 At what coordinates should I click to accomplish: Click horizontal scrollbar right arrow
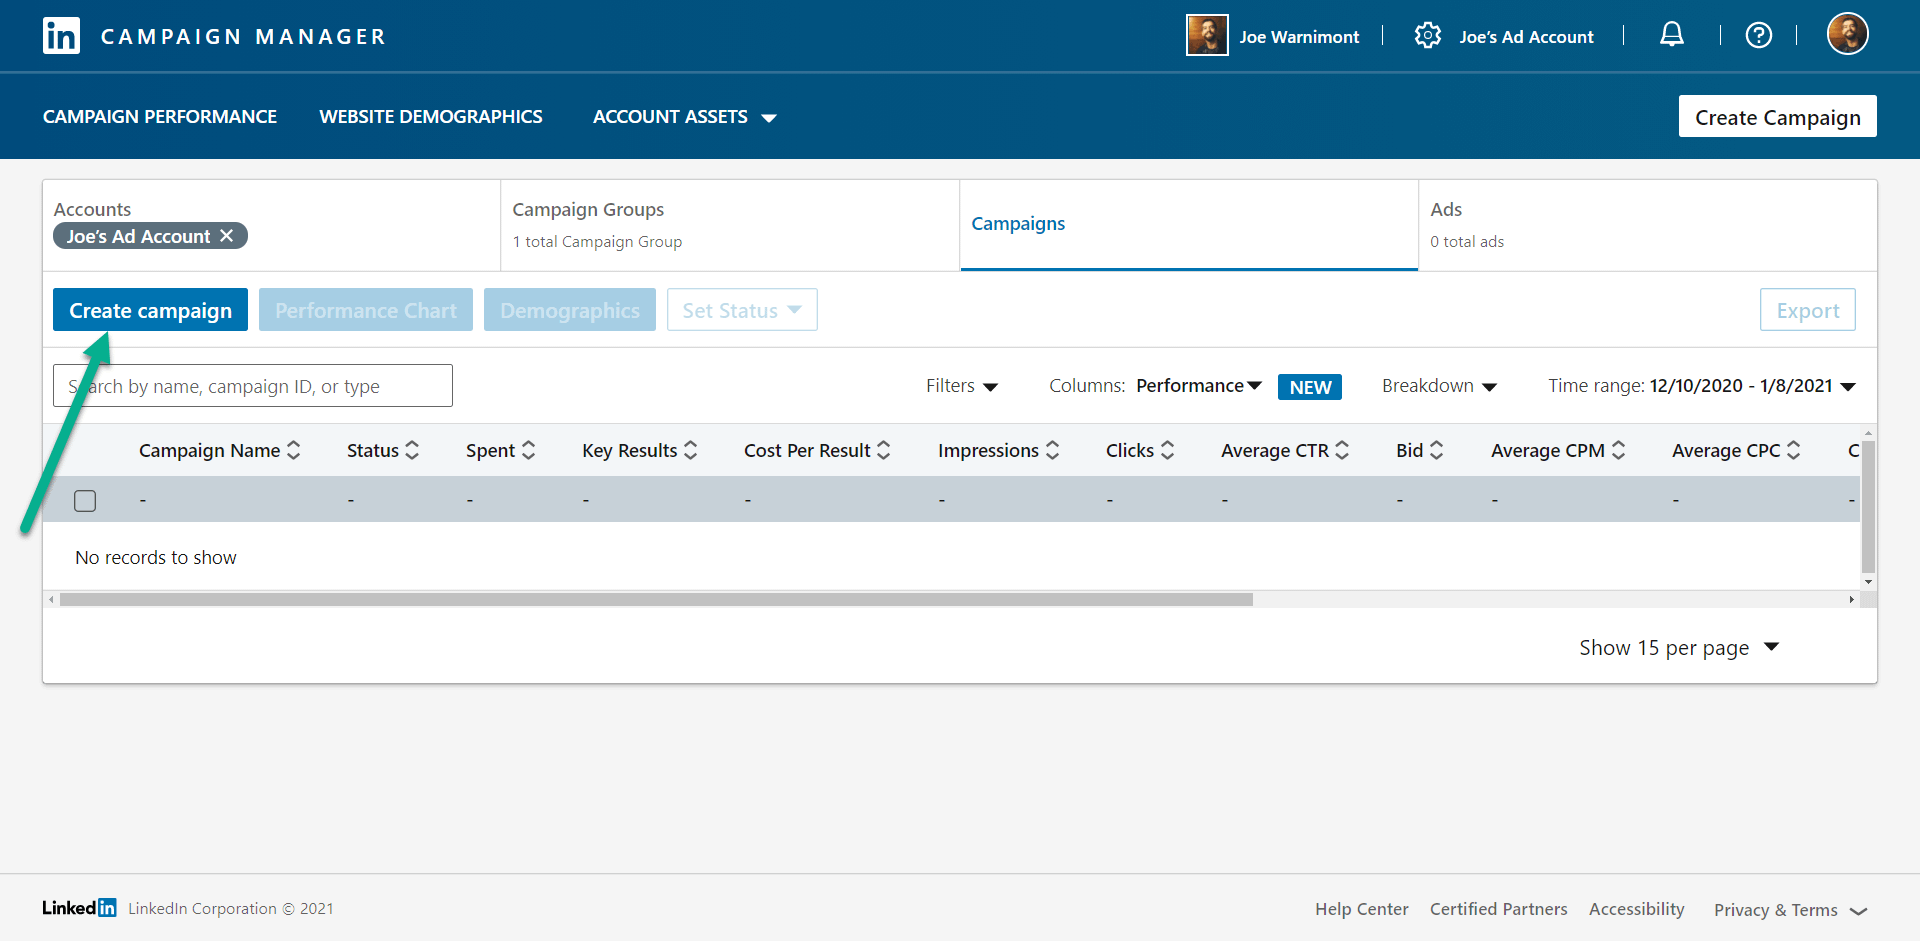(1851, 600)
